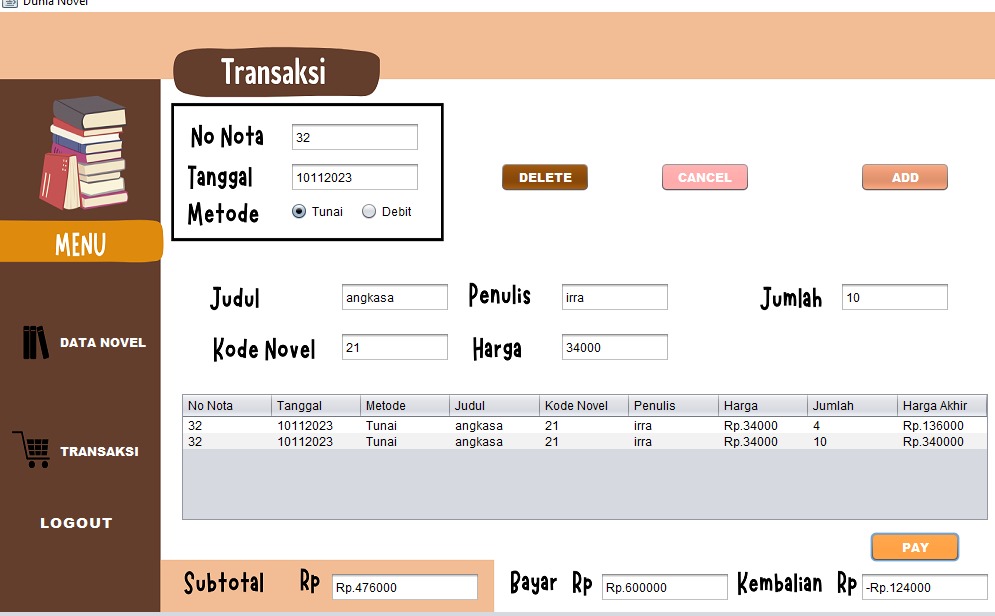Click the books icon beside Data Novel
995x616 pixels.
coord(36,342)
